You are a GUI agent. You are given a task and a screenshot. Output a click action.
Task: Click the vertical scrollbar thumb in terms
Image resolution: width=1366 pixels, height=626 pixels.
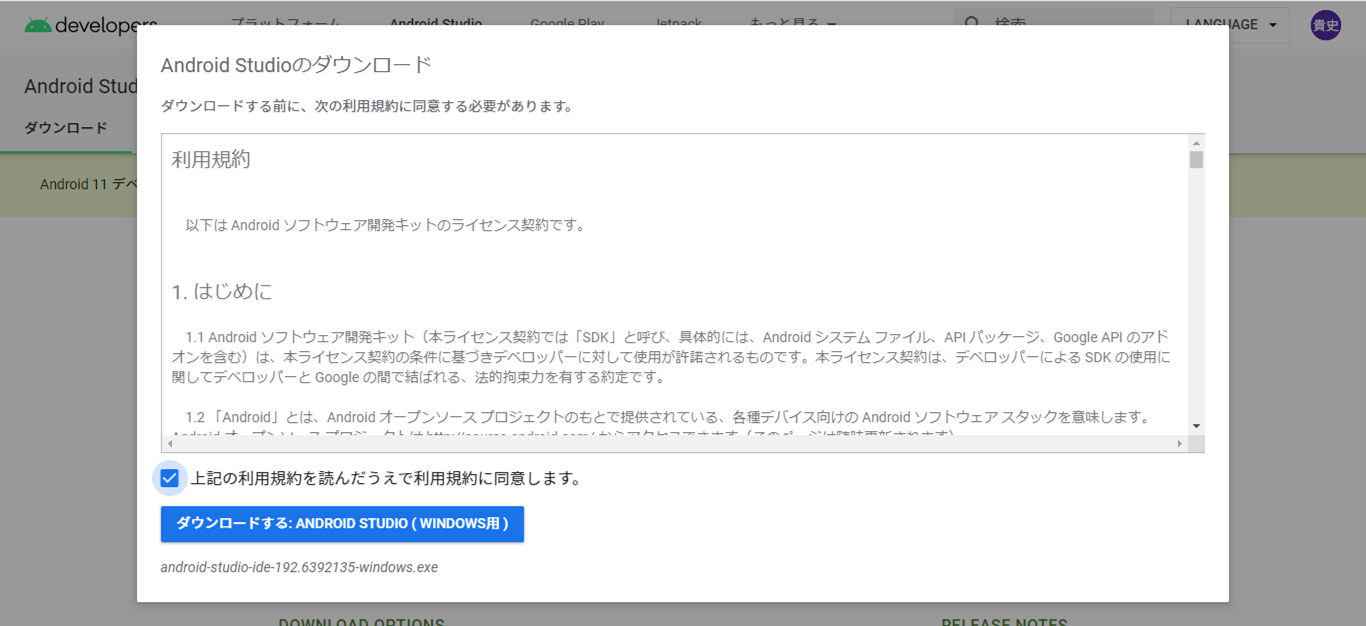click(x=1196, y=160)
